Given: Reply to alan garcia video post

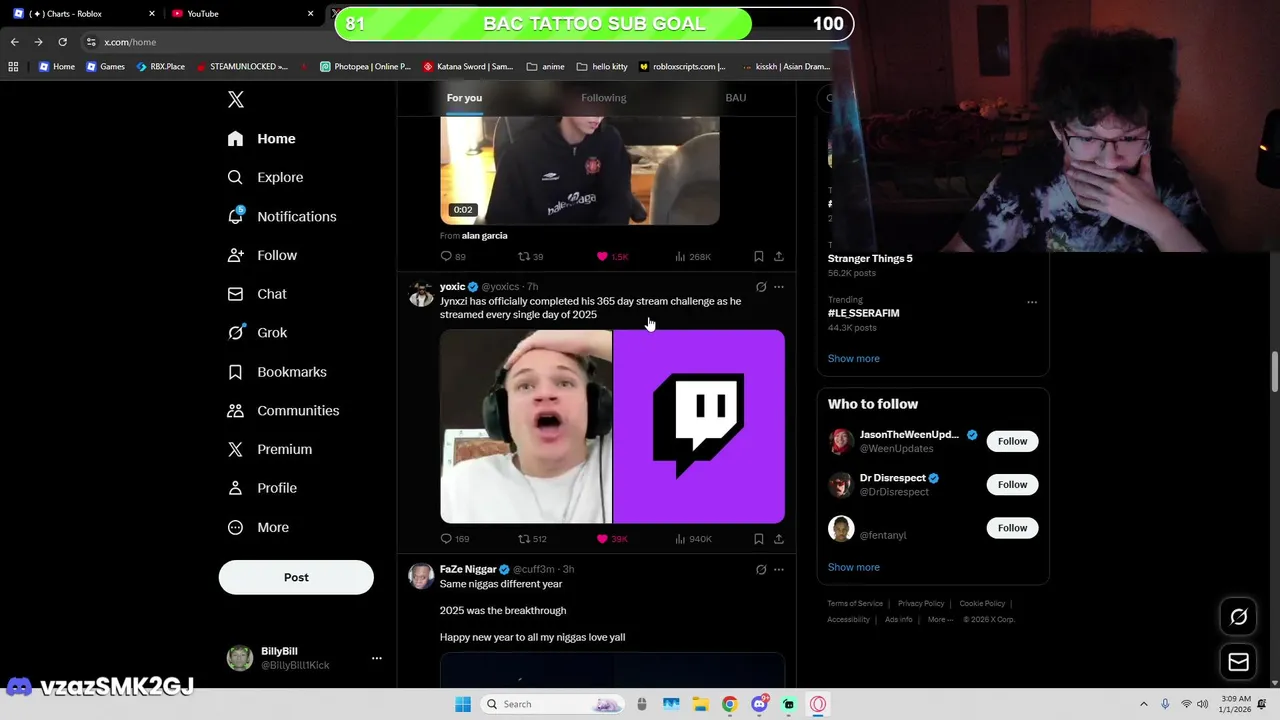Looking at the screenshot, I should 453,257.
